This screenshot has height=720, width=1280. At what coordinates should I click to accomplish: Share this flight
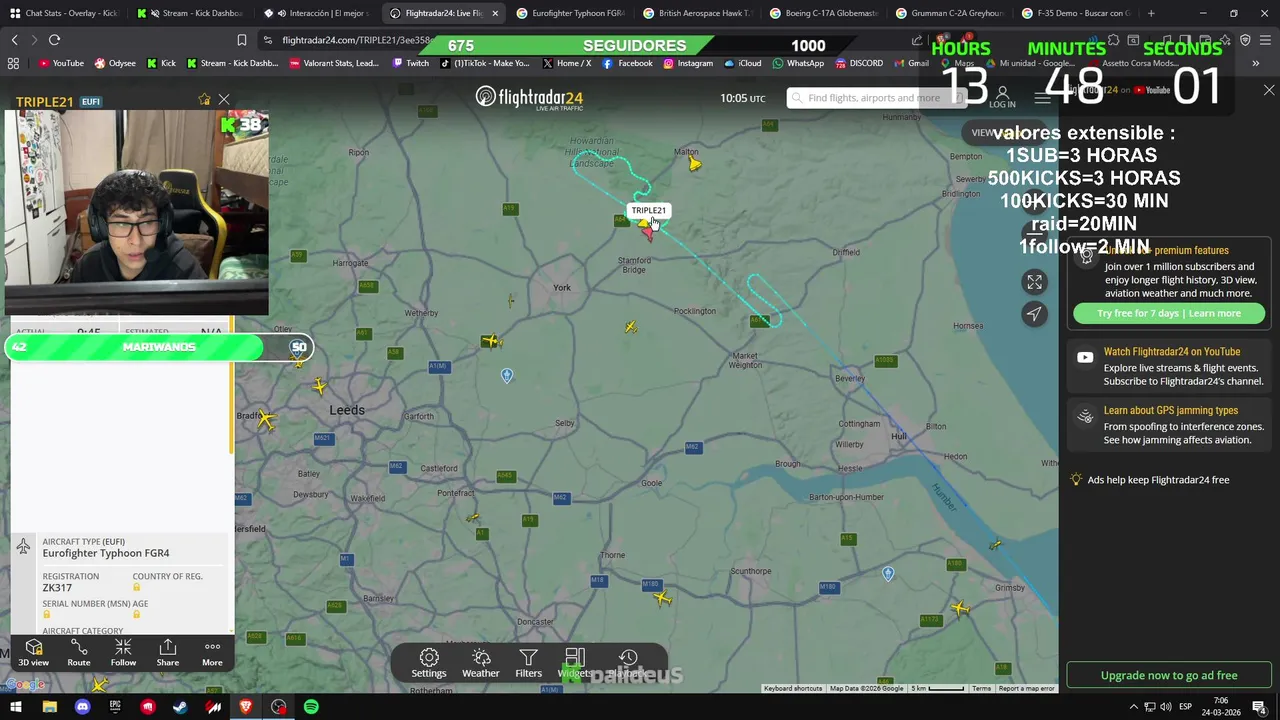point(168,653)
